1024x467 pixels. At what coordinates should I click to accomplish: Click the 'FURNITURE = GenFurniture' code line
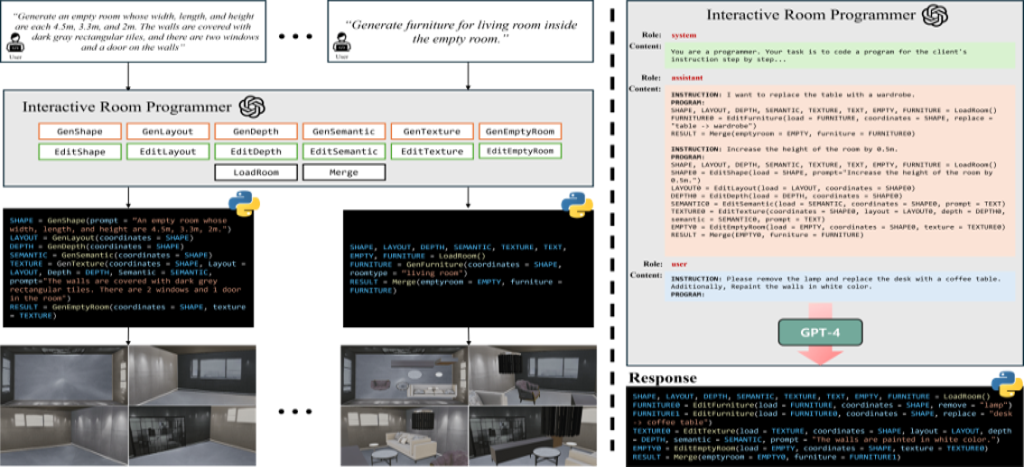[x=455, y=268]
